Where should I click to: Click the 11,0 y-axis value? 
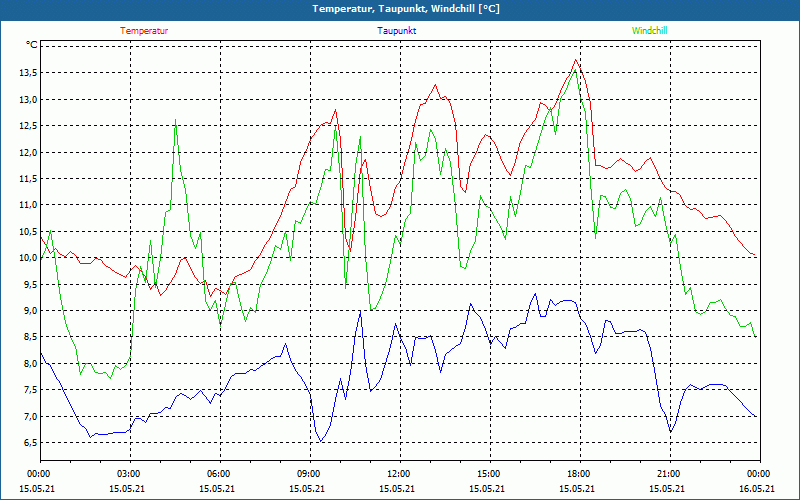[28, 205]
